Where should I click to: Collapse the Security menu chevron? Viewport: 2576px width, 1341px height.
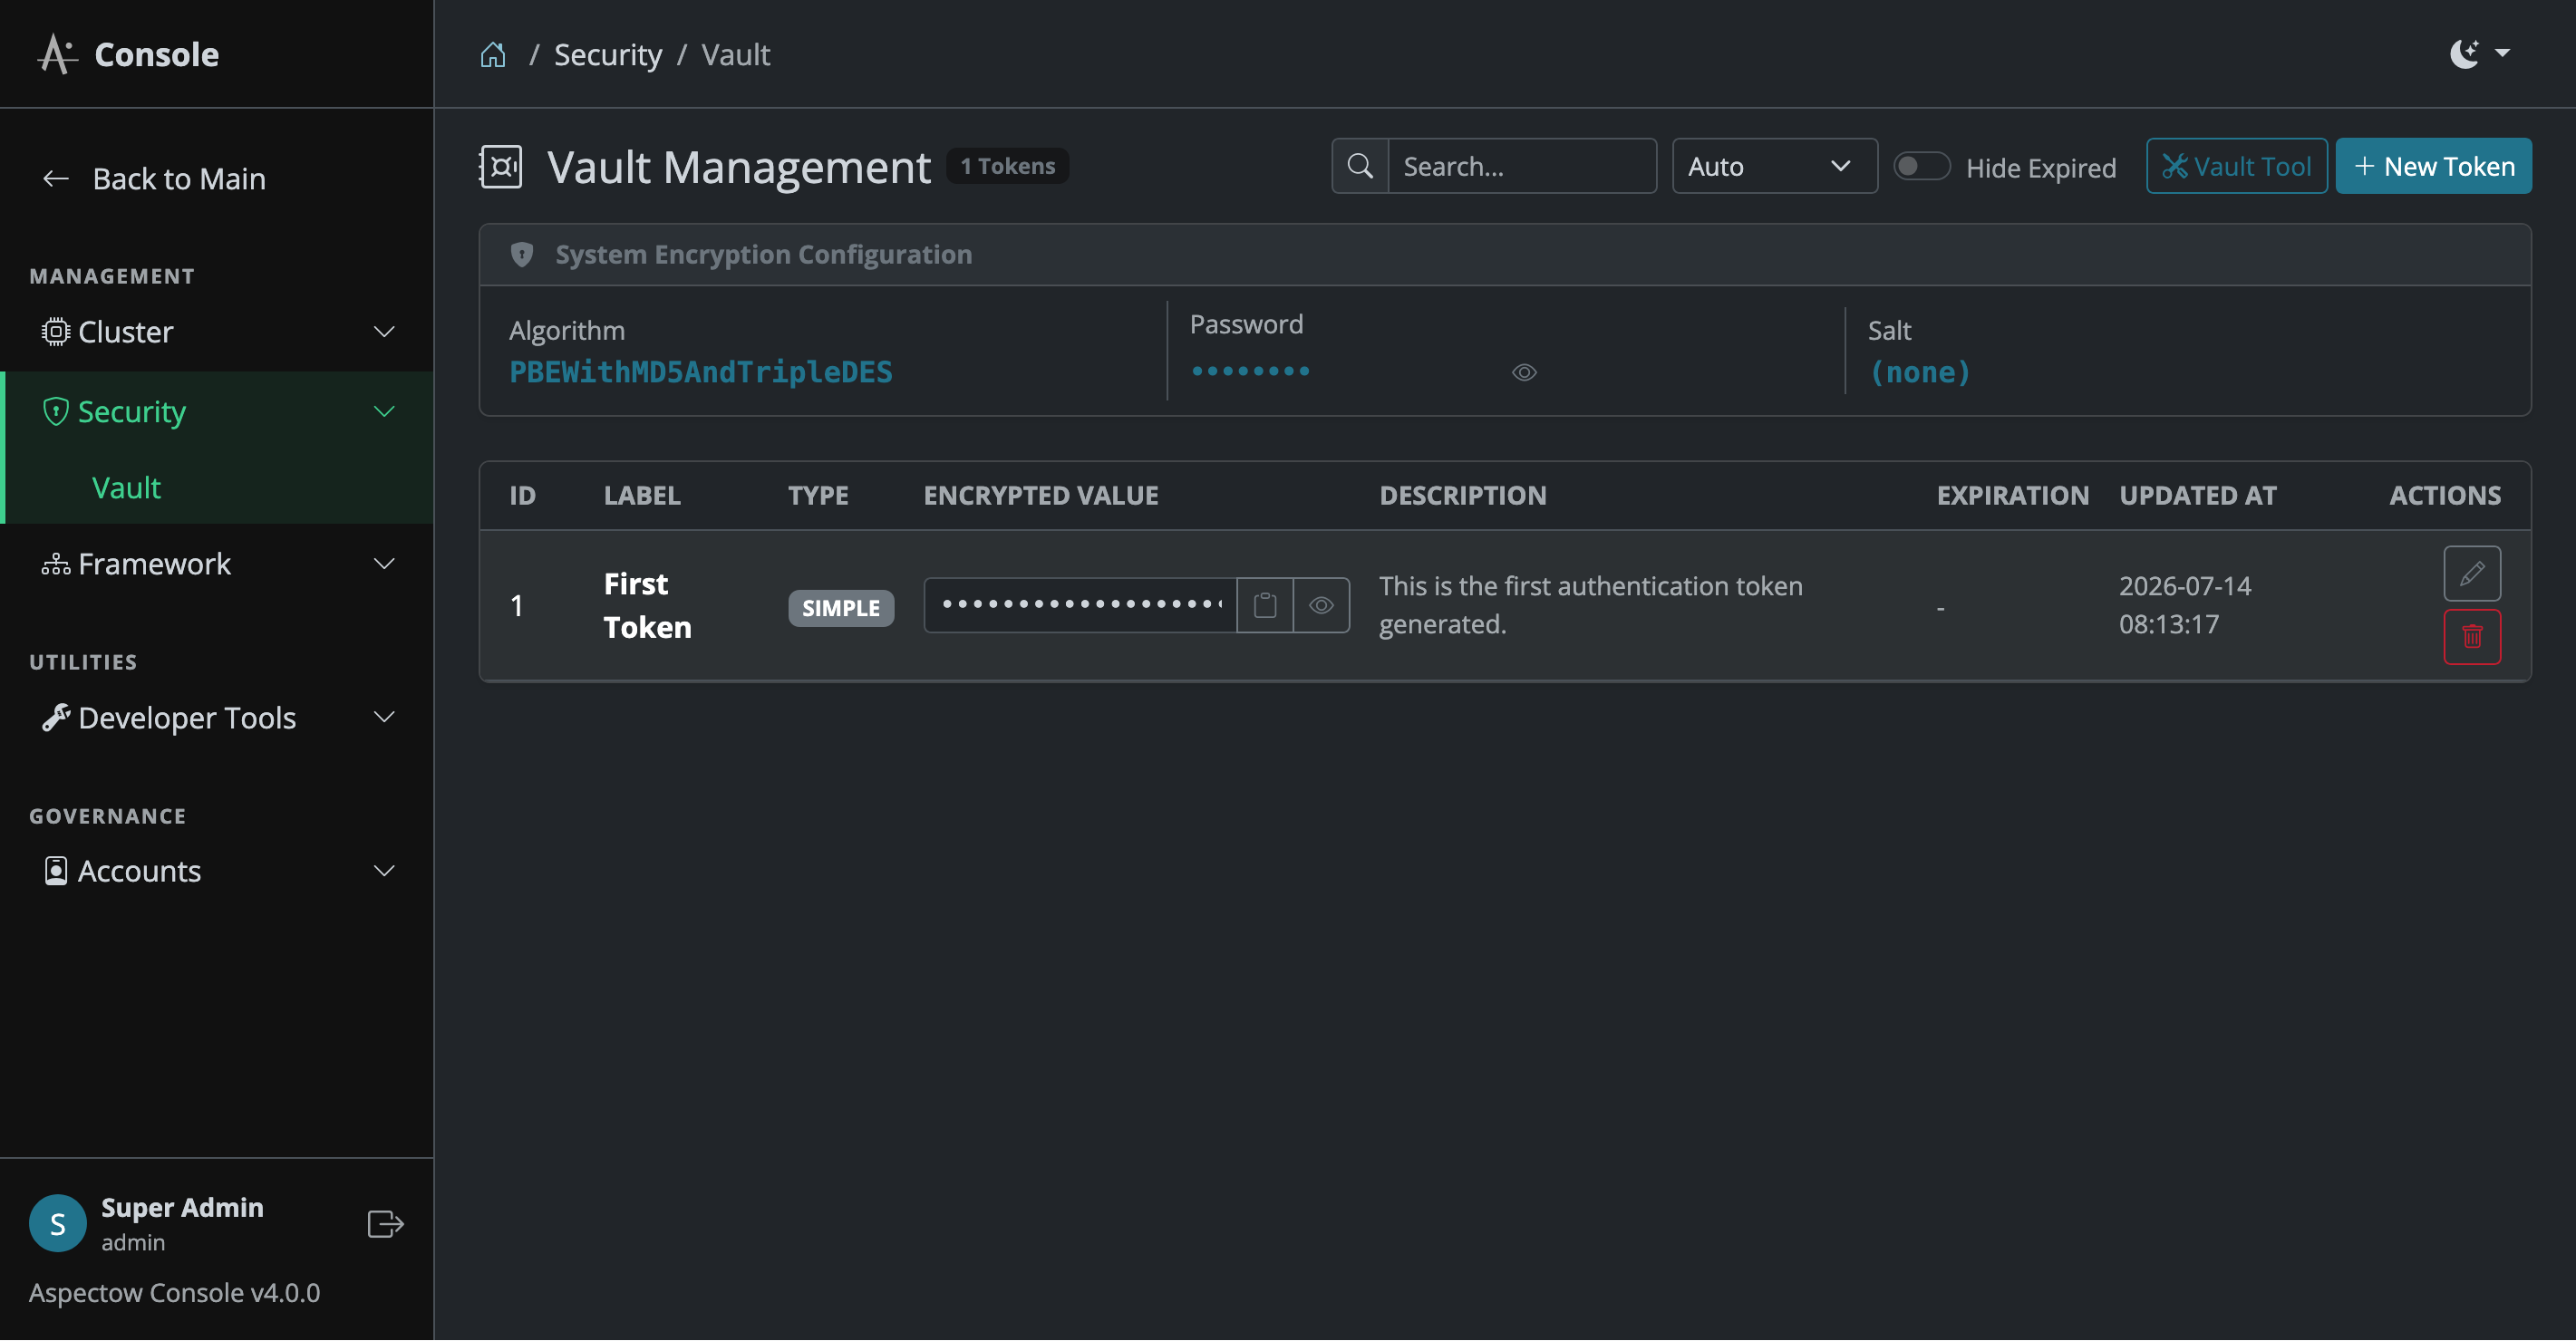(384, 412)
